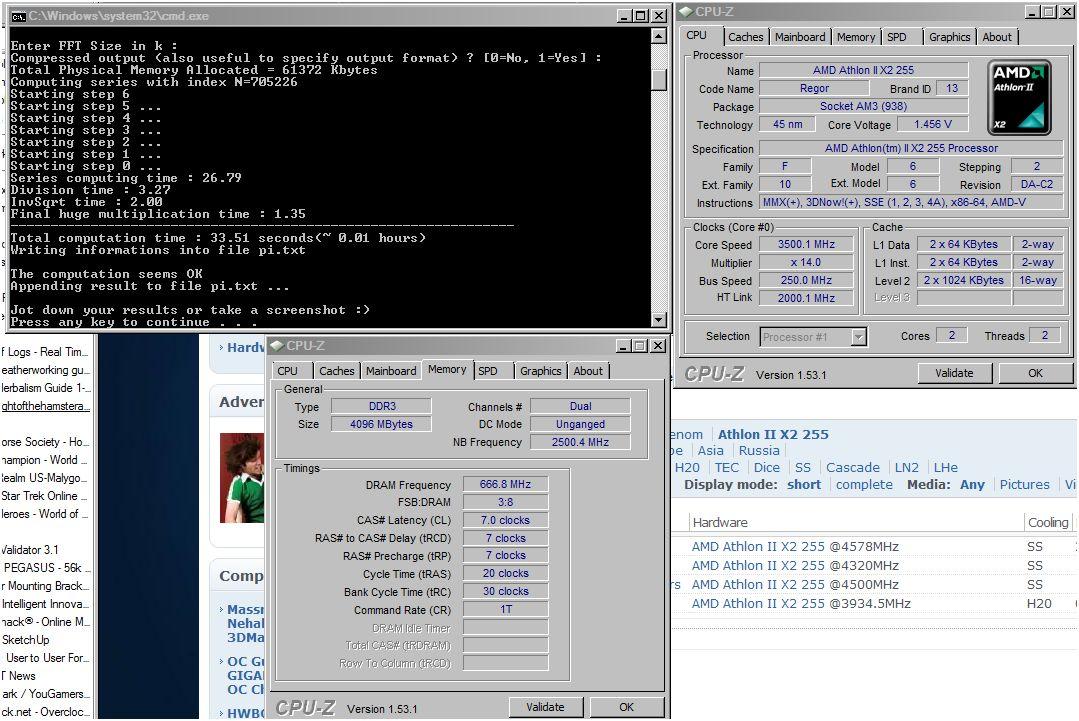Open Mainboard tab in upper CPU-Z
Viewport: 1079px width, 721px height.
coord(800,37)
